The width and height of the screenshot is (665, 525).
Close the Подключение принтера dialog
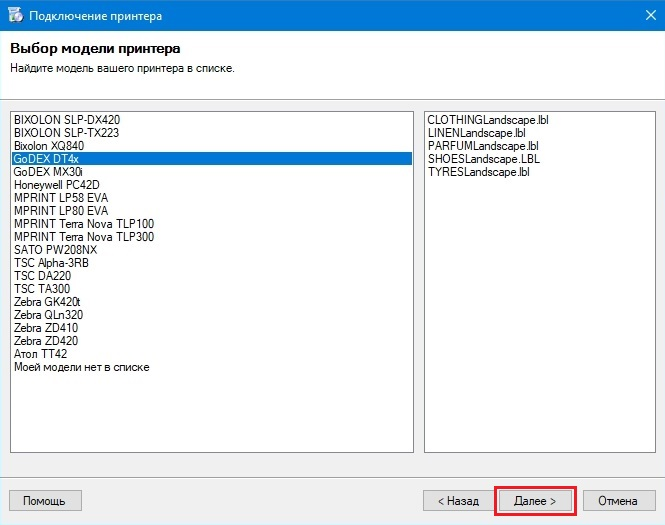pyautogui.click(x=651, y=15)
